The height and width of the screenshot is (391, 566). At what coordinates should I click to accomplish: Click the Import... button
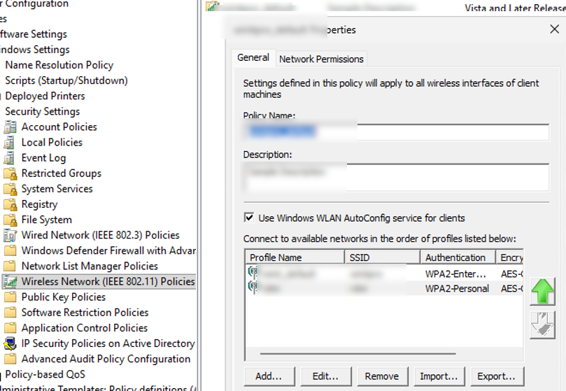(x=439, y=376)
